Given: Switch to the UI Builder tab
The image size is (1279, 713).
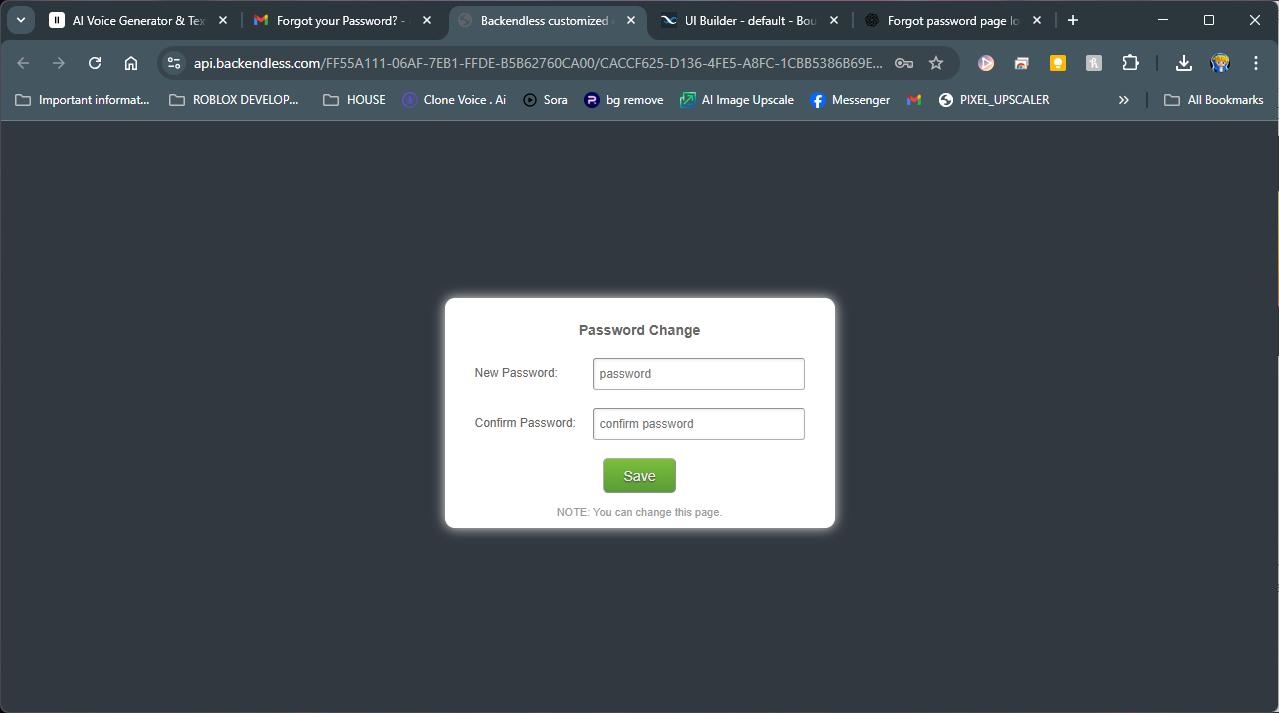Looking at the screenshot, I should [740, 20].
